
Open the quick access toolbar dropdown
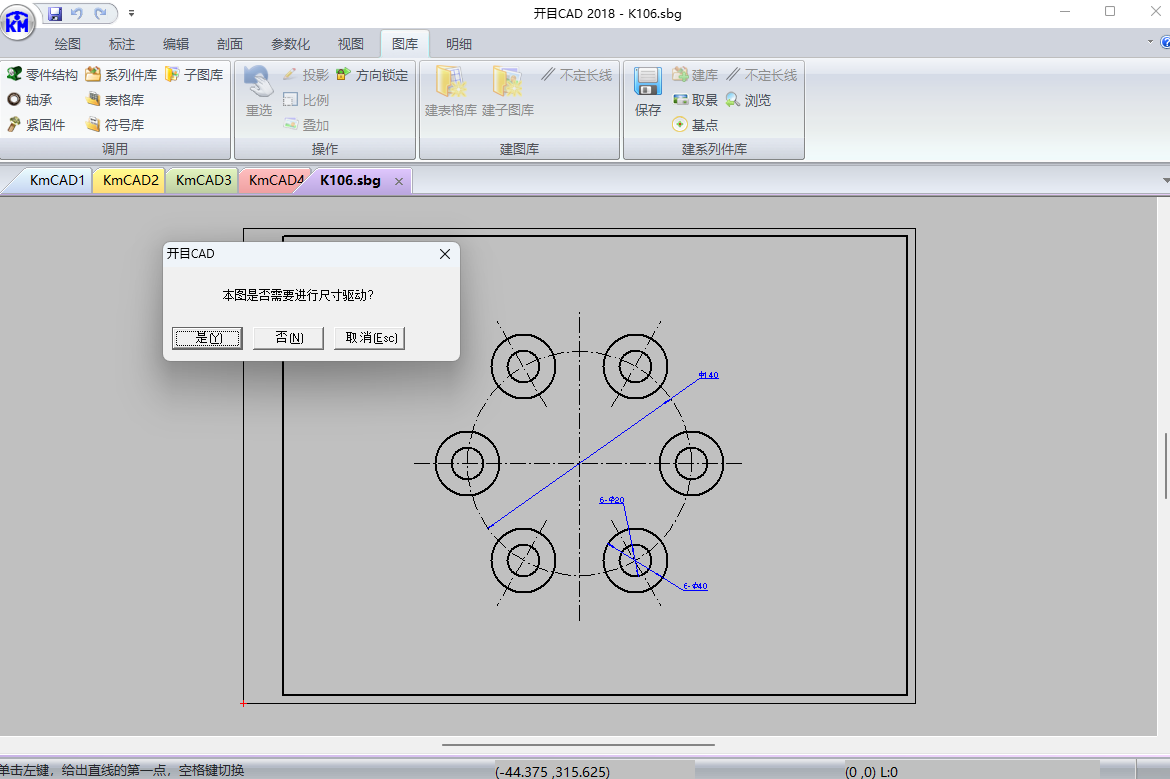click(131, 13)
